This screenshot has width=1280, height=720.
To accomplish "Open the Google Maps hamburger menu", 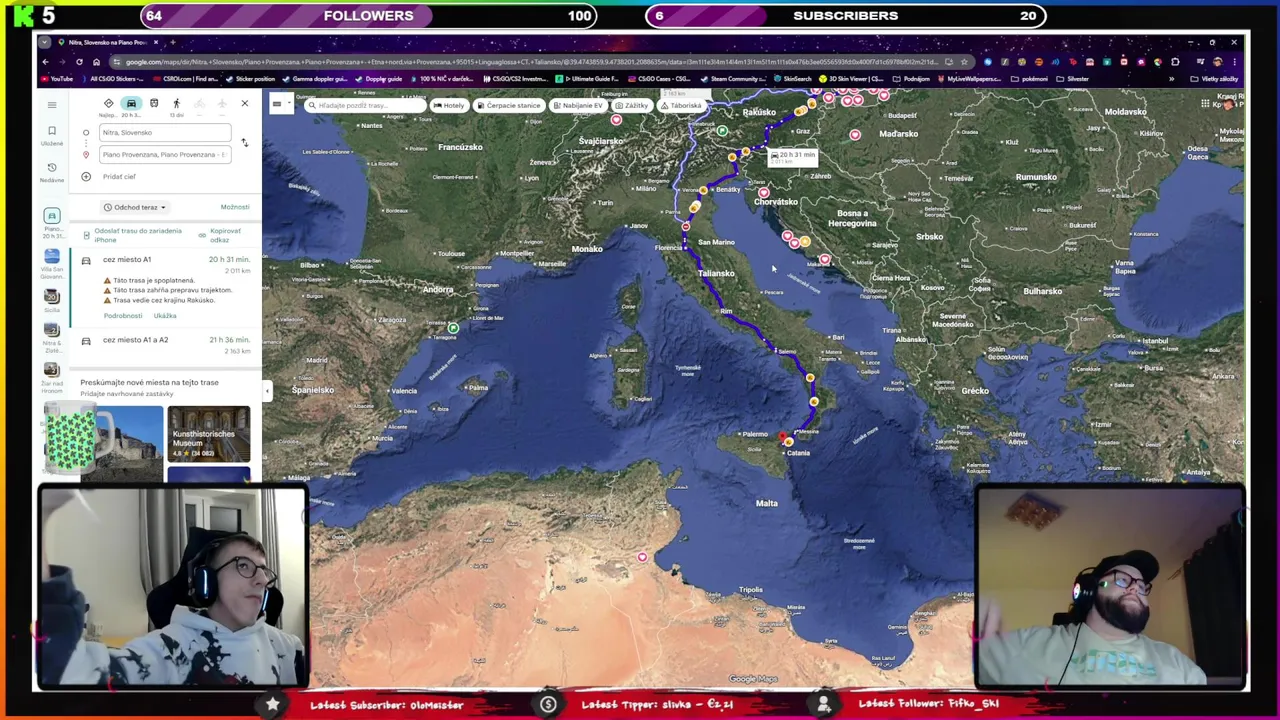I will (52, 104).
